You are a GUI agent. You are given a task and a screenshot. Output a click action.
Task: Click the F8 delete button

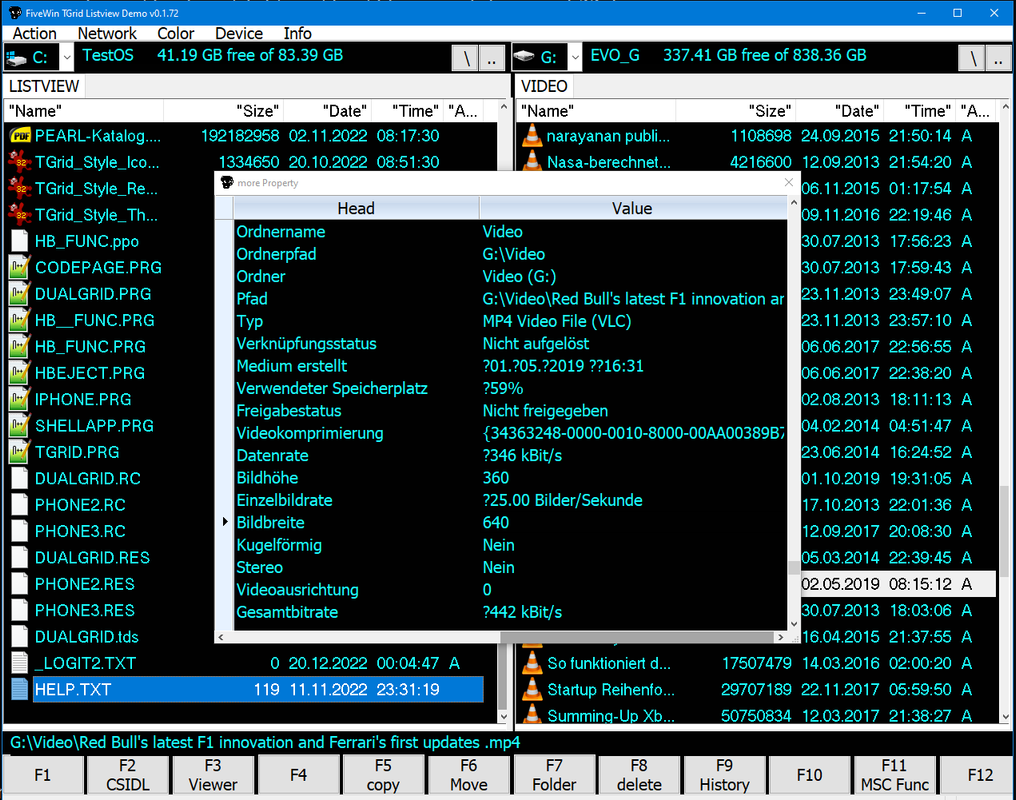pos(639,775)
